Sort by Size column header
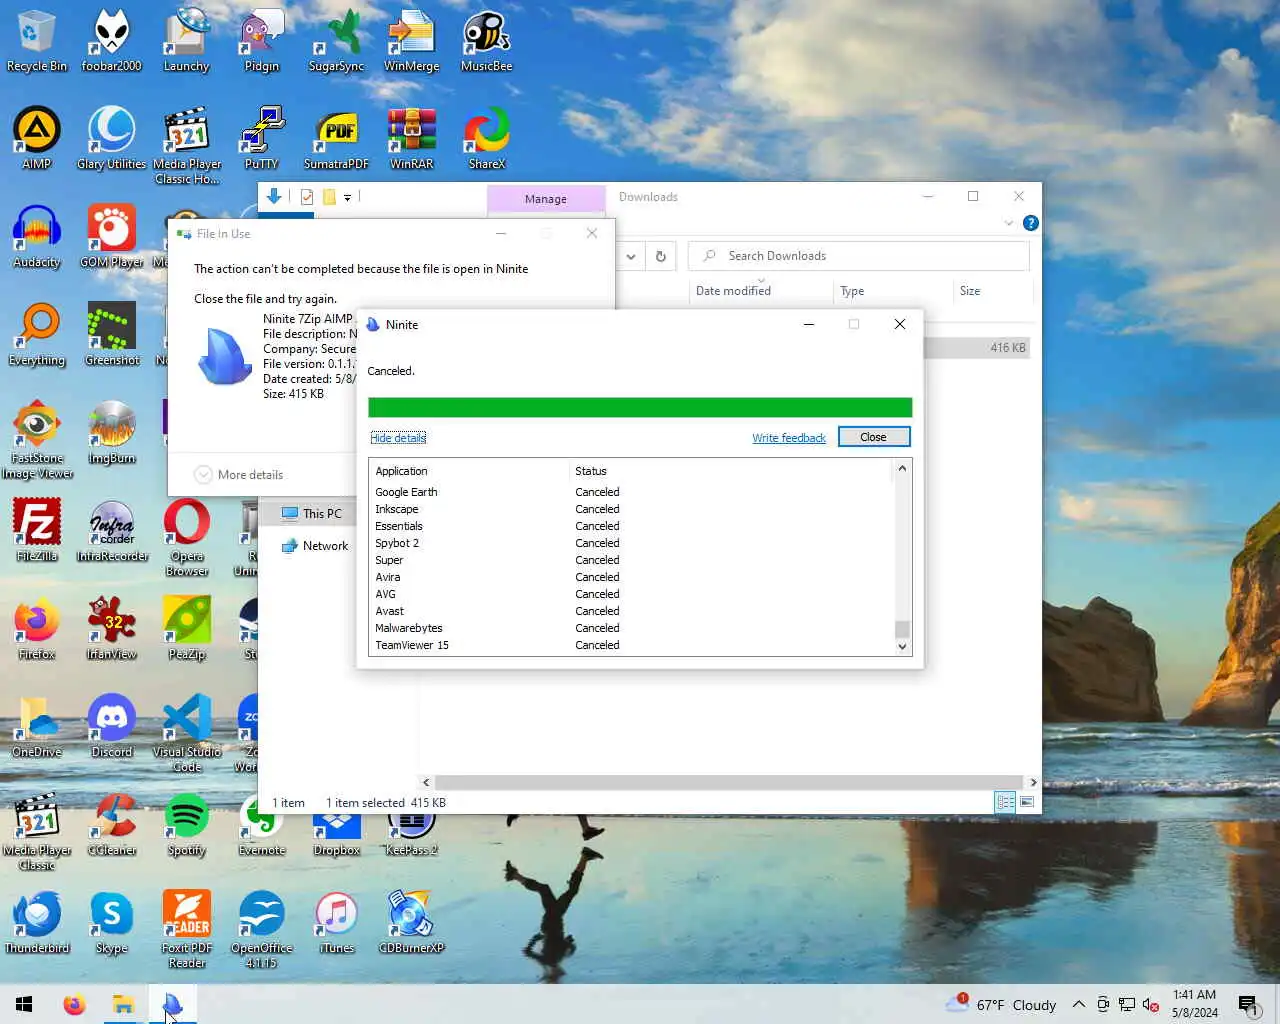The image size is (1280, 1024). click(970, 291)
